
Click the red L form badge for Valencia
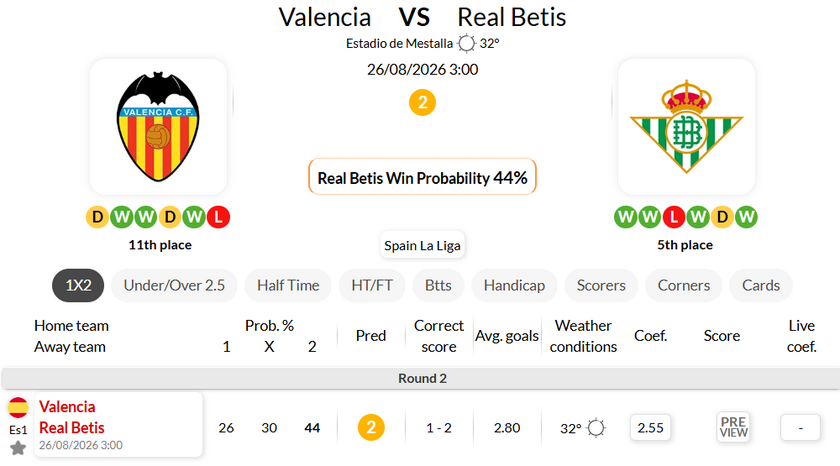218,217
